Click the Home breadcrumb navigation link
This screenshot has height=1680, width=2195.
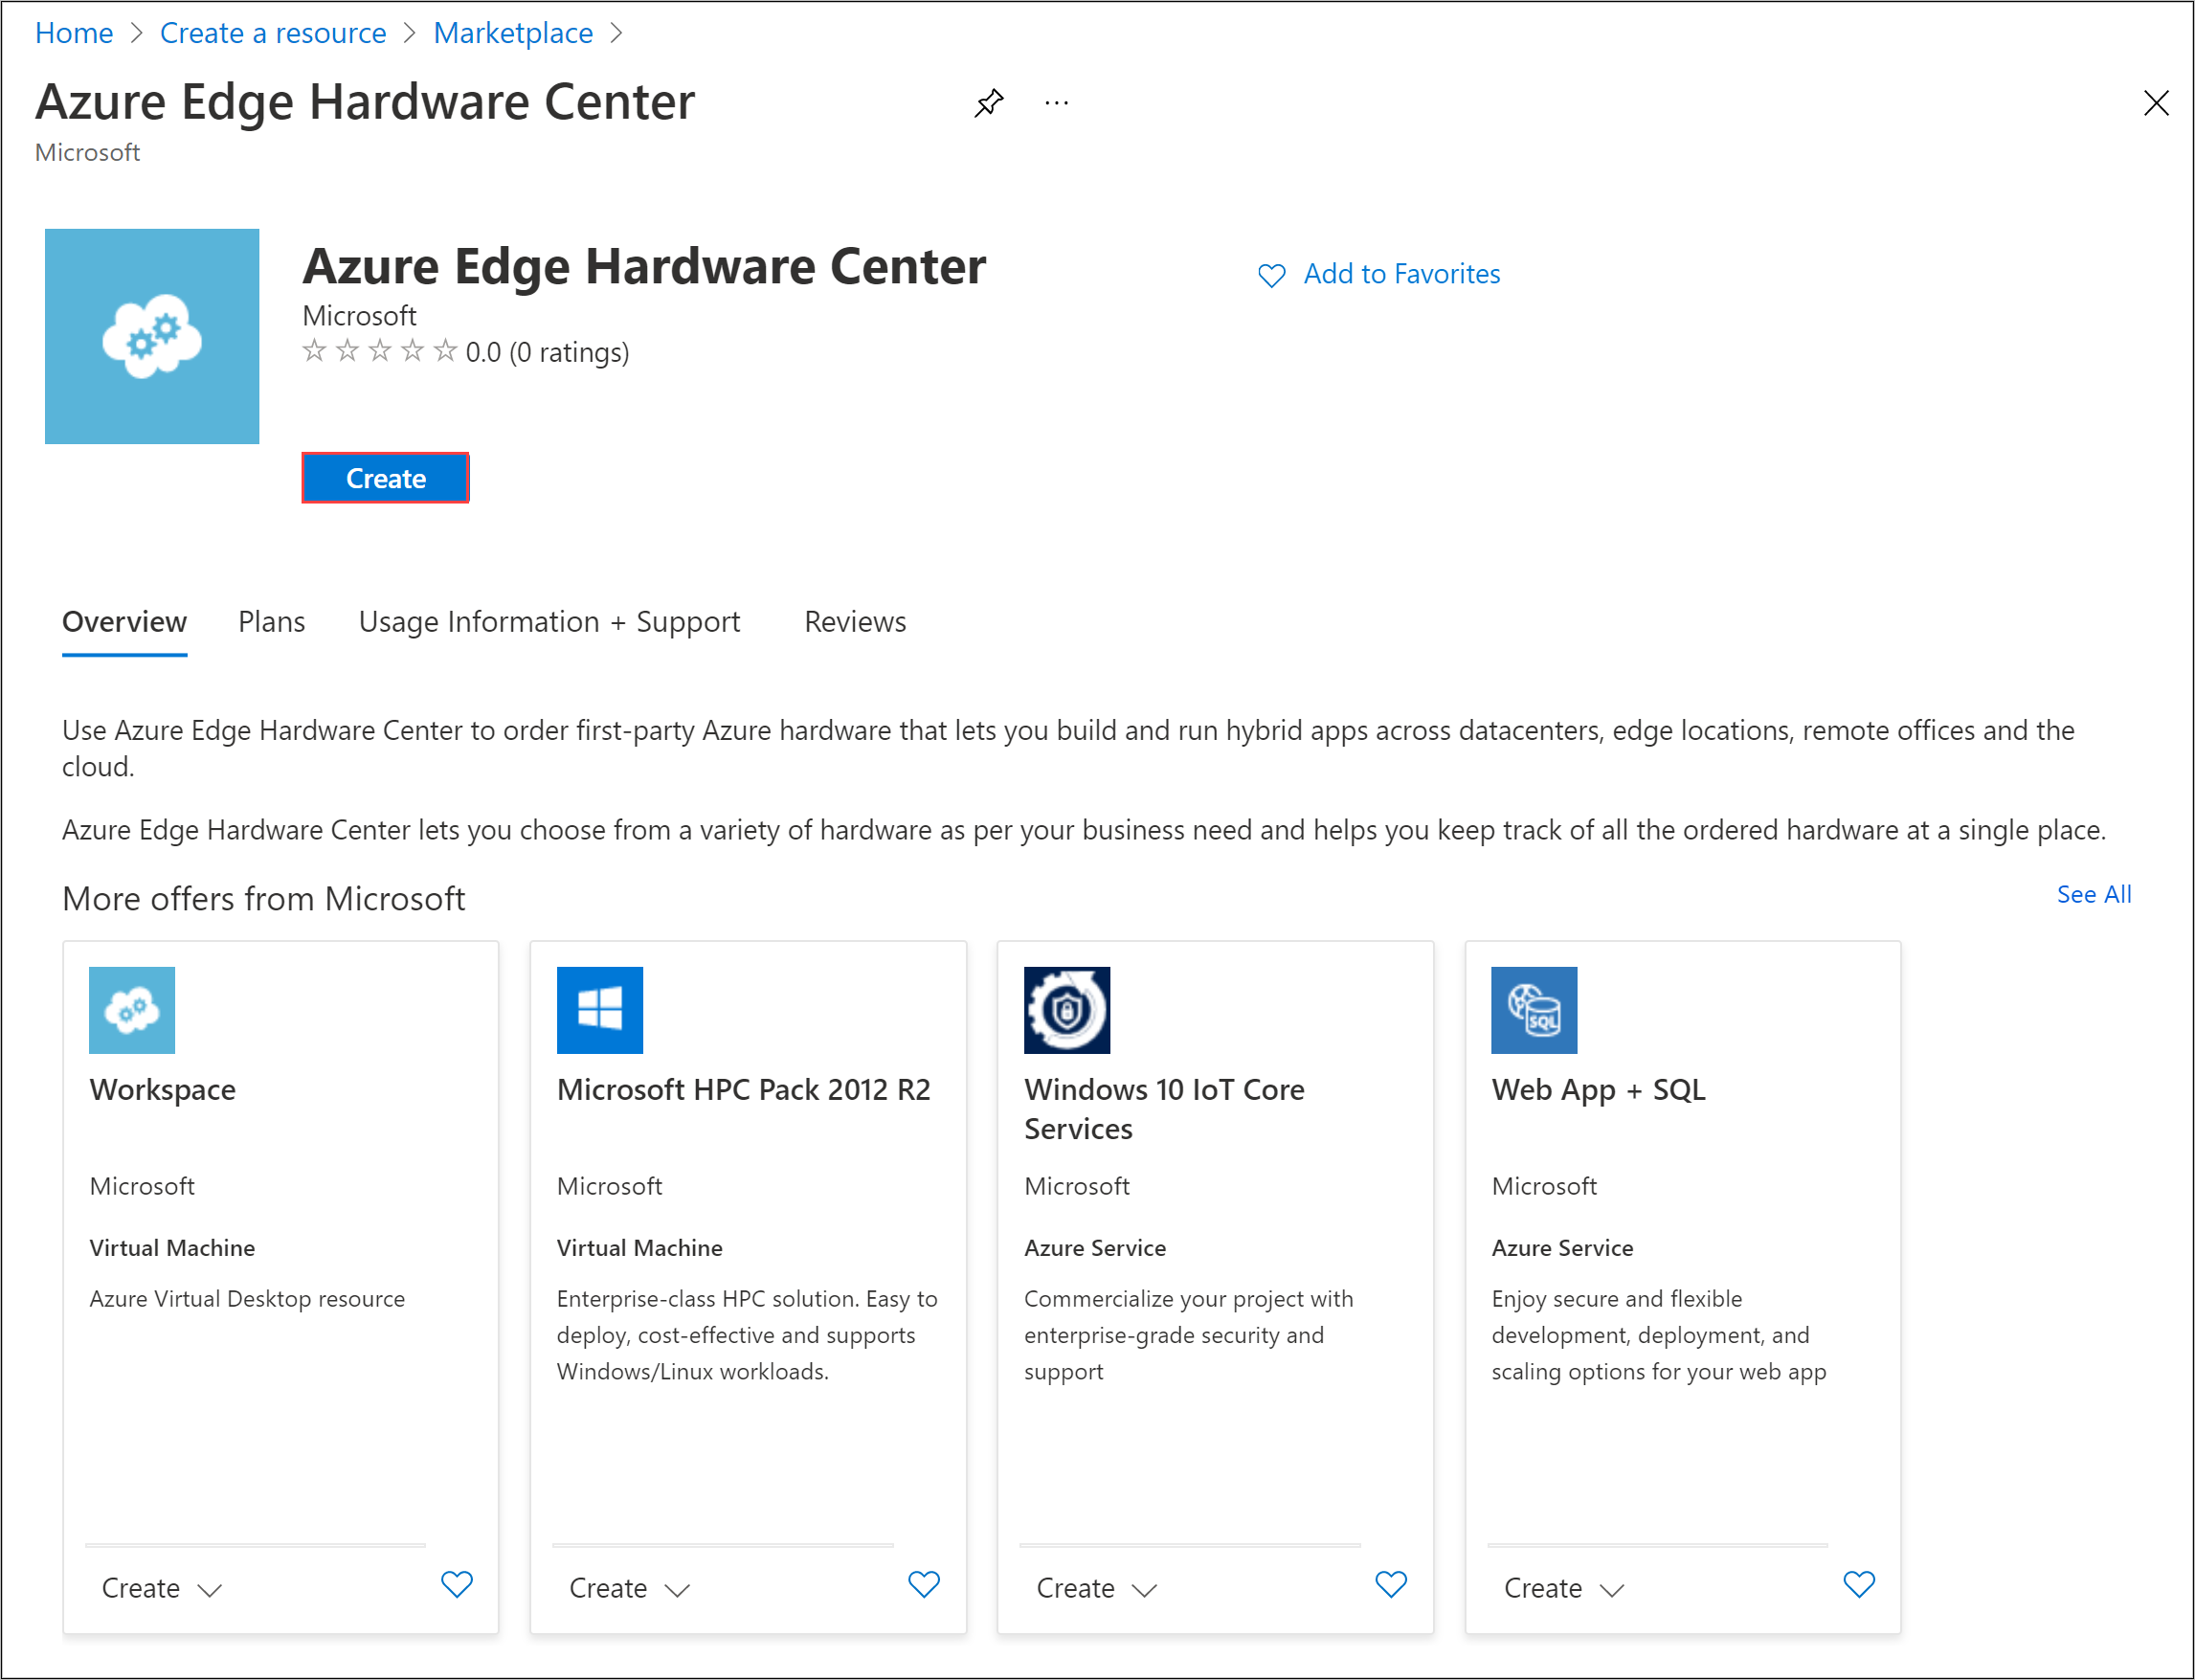(x=74, y=30)
